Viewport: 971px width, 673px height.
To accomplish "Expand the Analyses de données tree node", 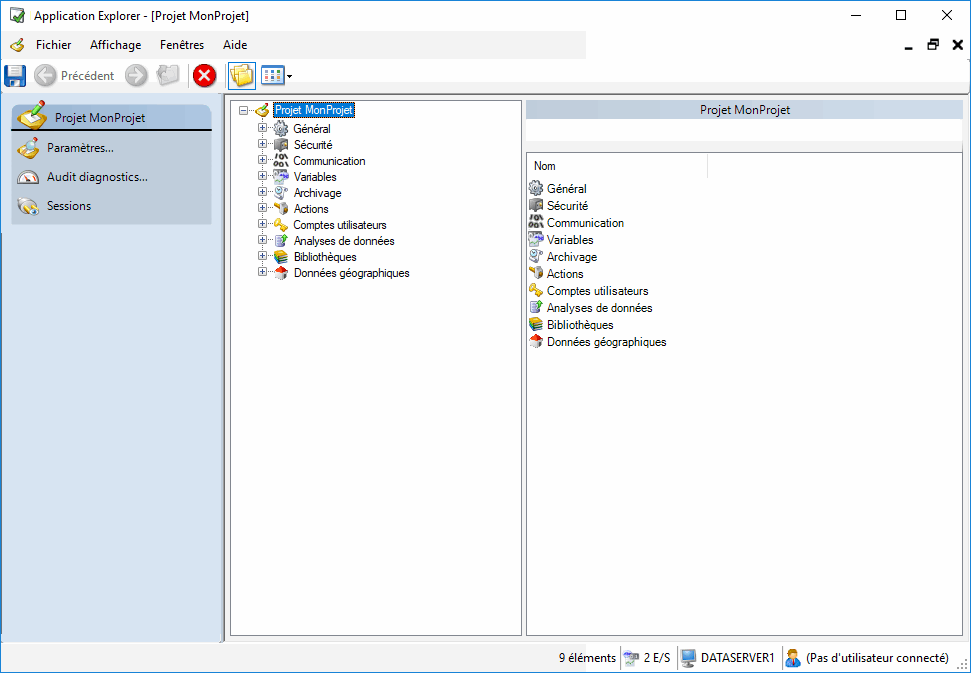I will coord(263,240).
